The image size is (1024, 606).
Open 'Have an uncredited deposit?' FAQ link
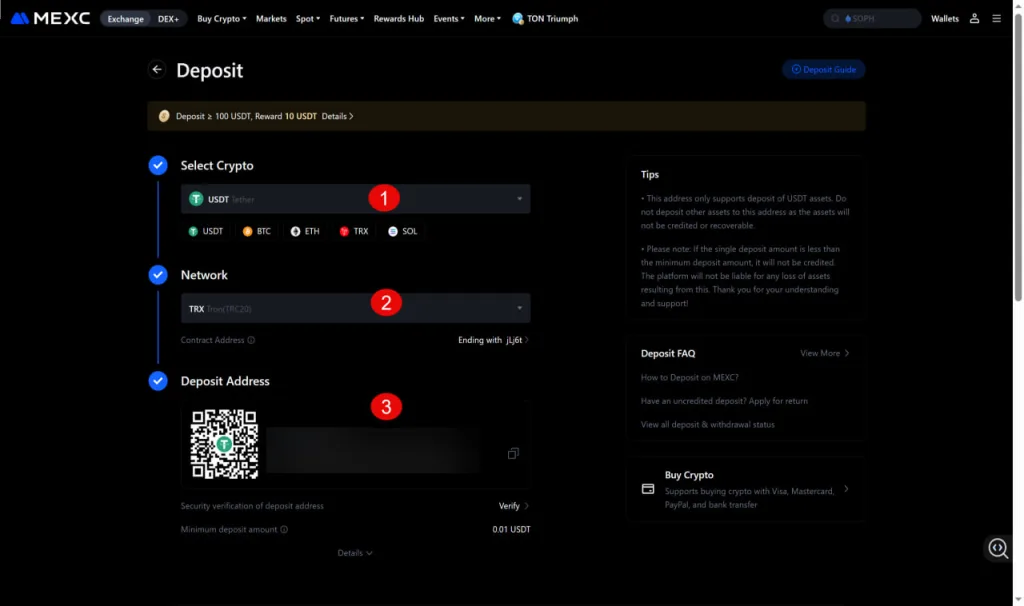724,401
